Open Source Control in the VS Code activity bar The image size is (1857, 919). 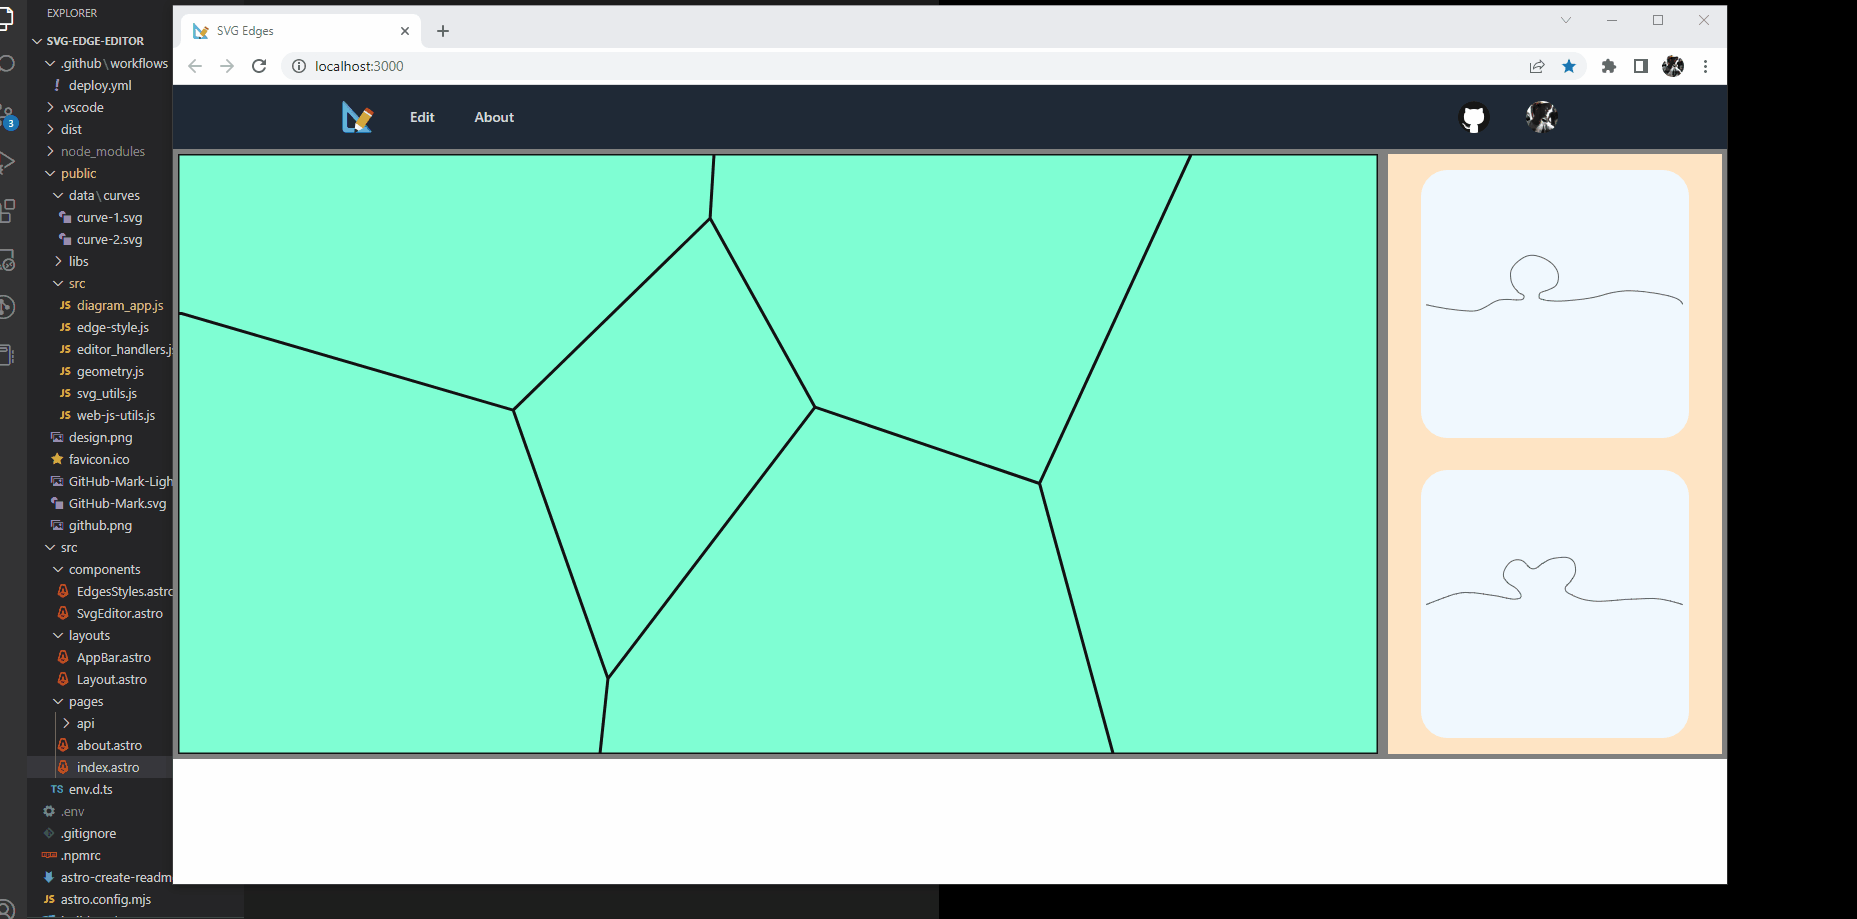(x=8, y=118)
